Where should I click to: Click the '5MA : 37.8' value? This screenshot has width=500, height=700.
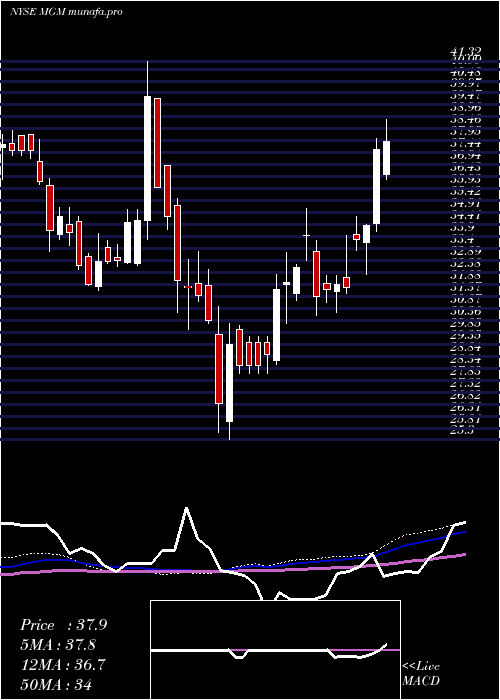coord(58,645)
